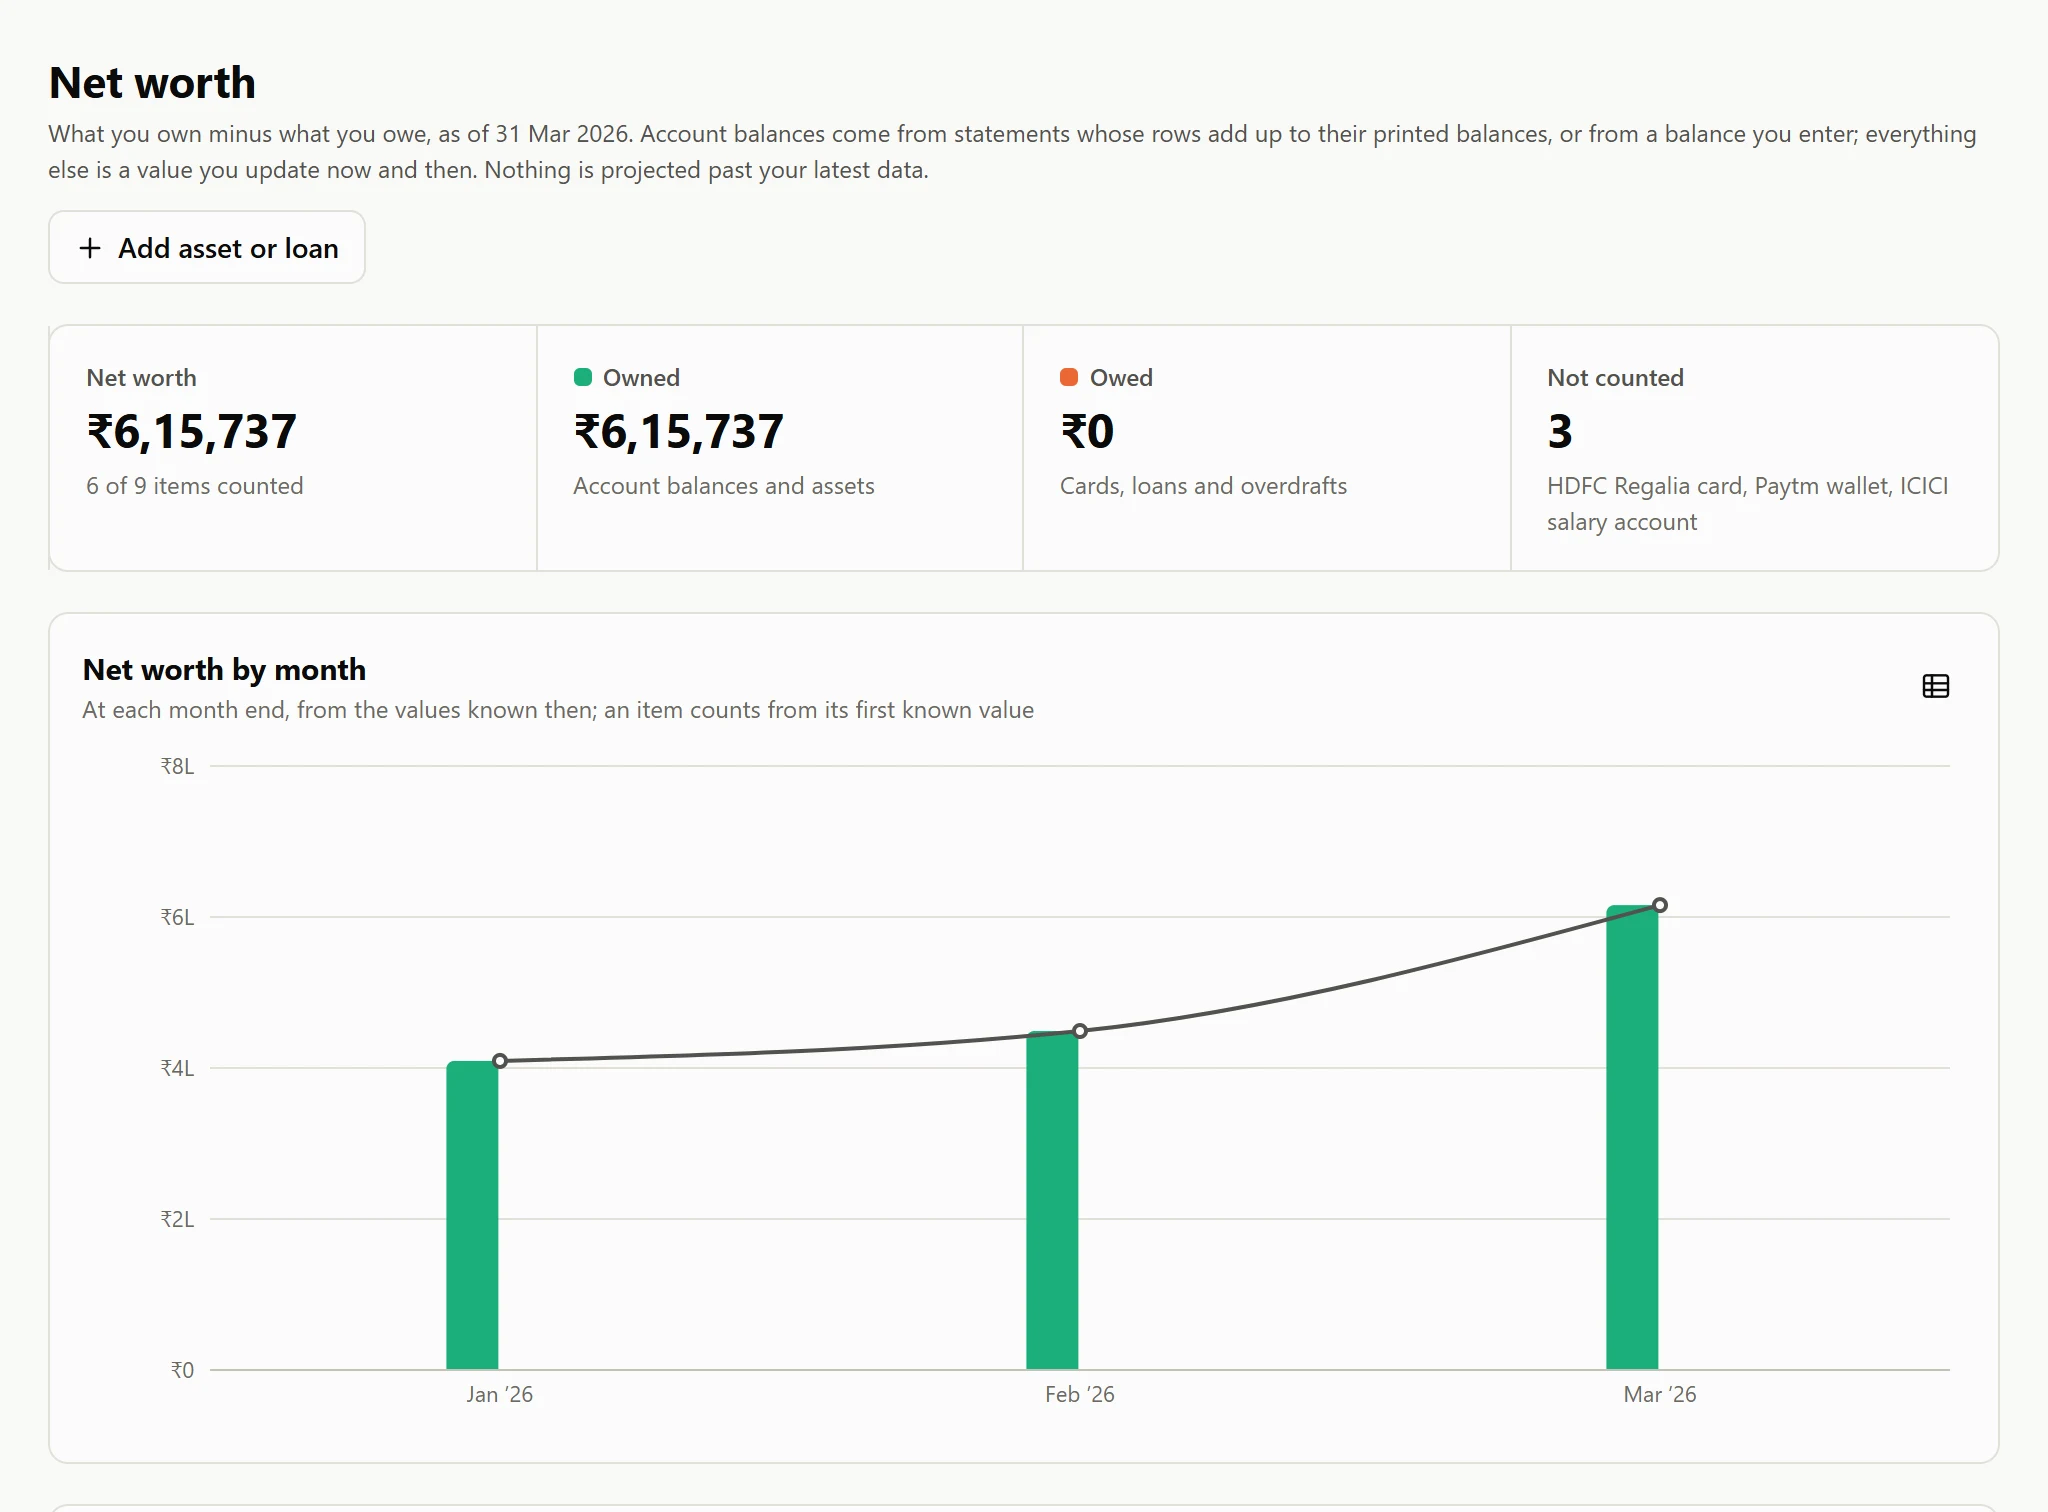The width and height of the screenshot is (2048, 1512).
Task: Click the Feb '26 line data point
Action: click(1080, 1031)
